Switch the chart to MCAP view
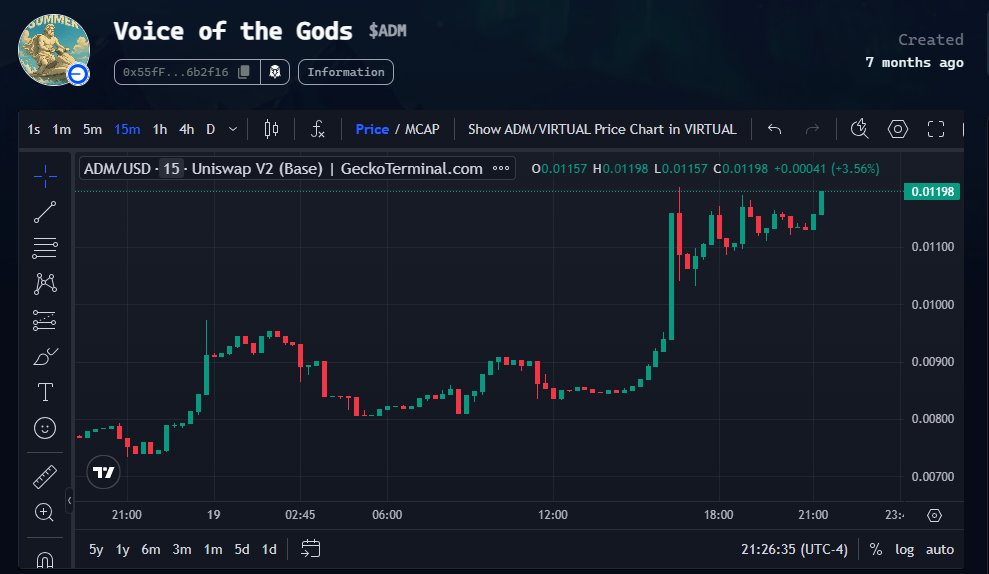 422,129
